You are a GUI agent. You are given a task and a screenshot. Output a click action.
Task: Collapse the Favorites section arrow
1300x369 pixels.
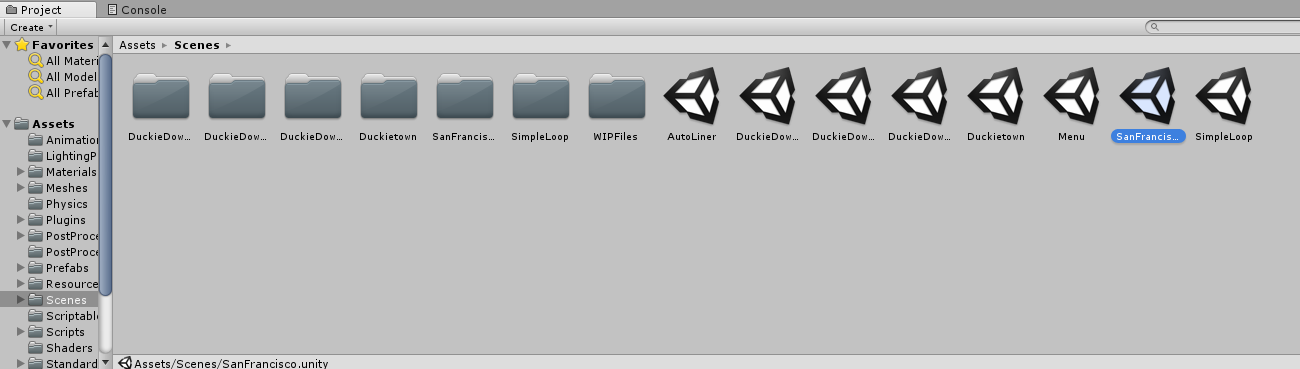coord(7,45)
